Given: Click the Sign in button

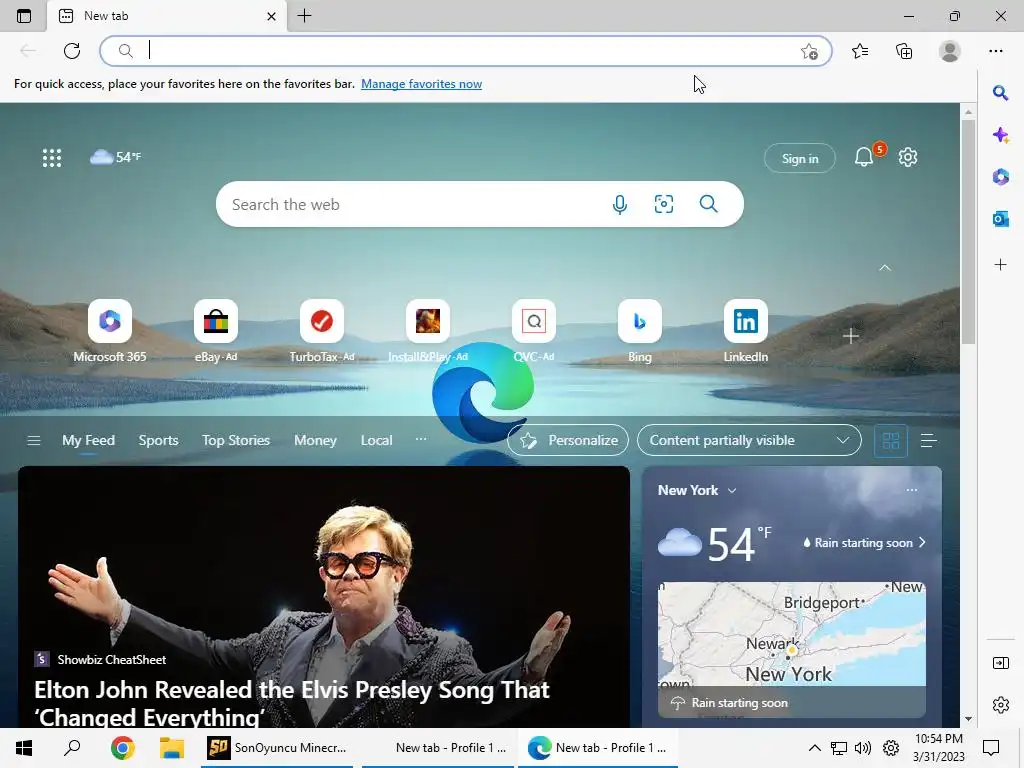Looking at the screenshot, I should point(799,158).
